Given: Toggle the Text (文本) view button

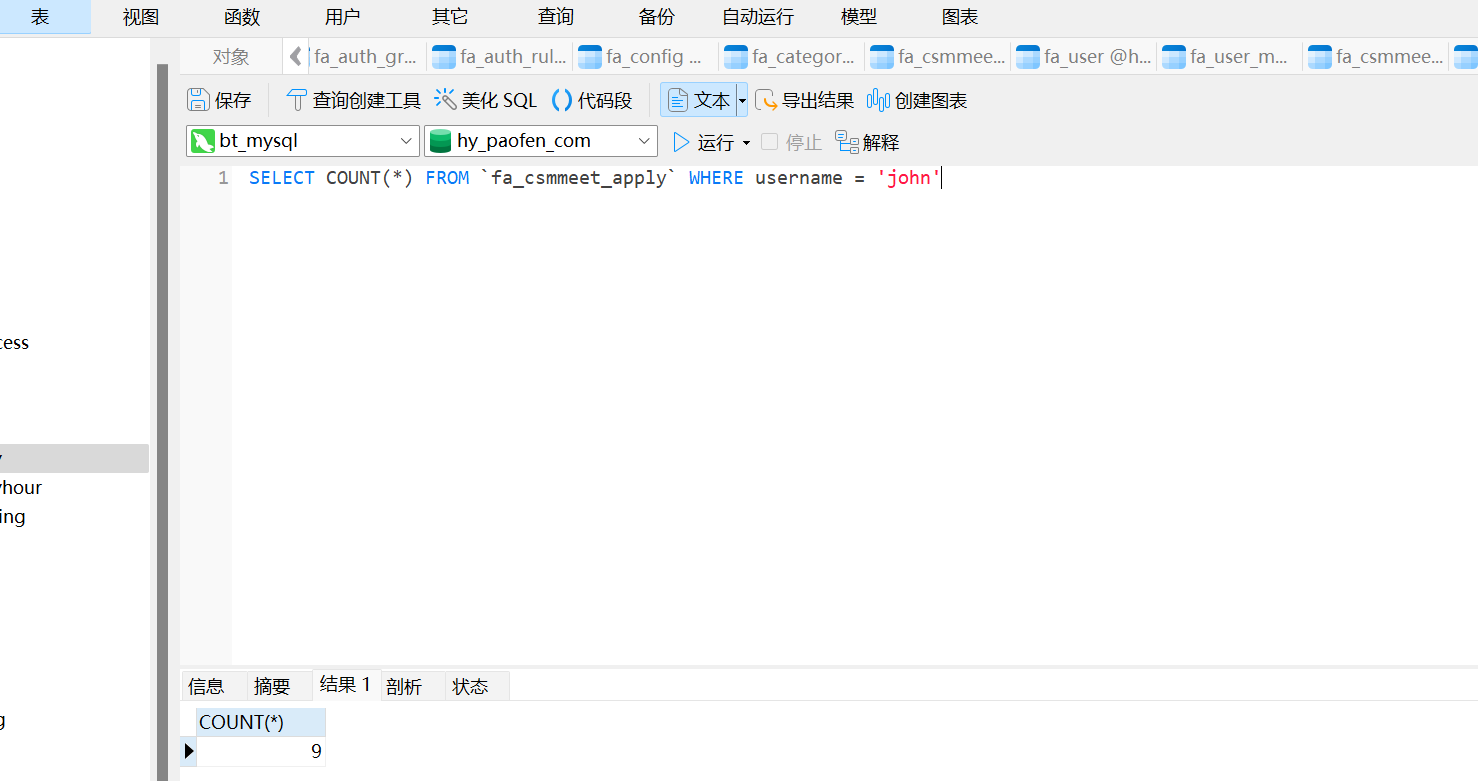Looking at the screenshot, I should (698, 100).
